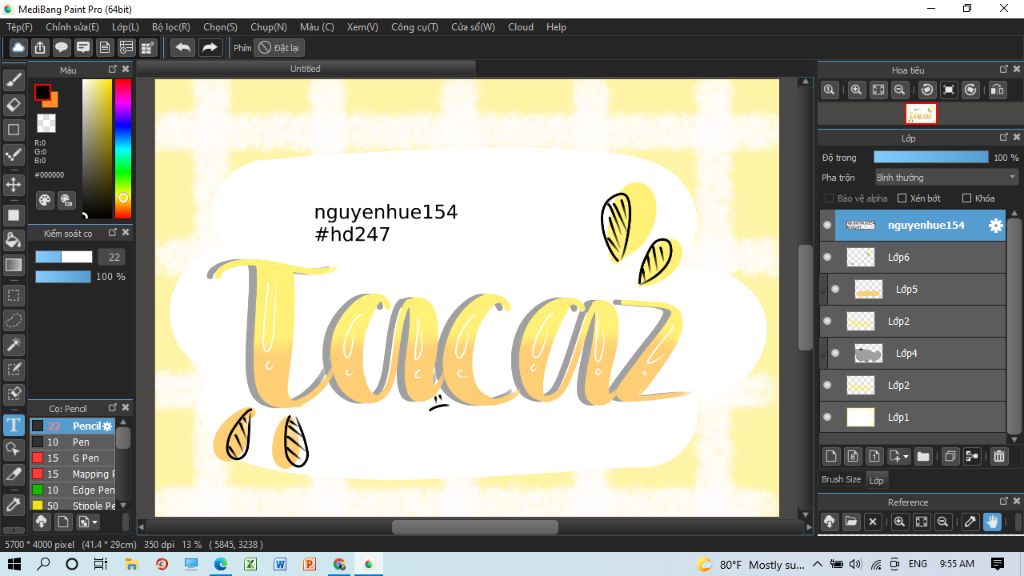Hide the nguyenhue154 layer

coord(827,225)
